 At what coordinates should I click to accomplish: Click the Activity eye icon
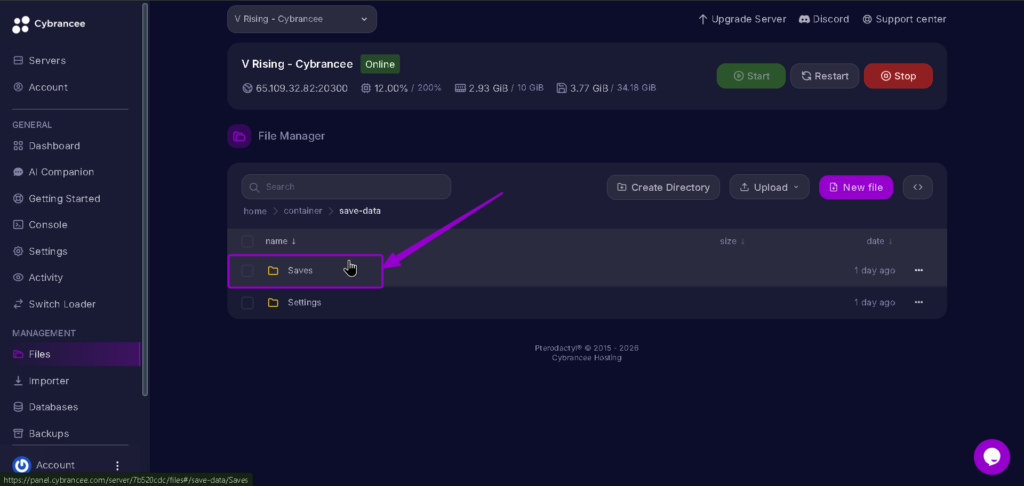(18, 278)
